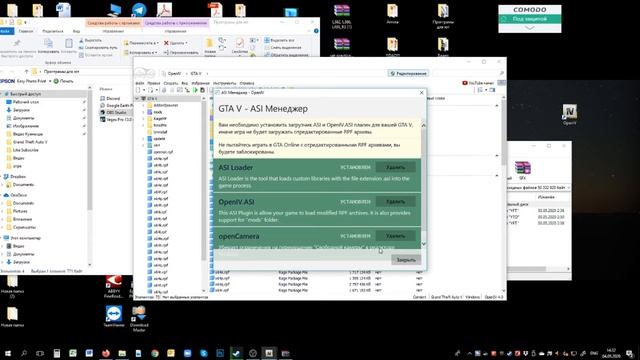Remove openCamera with its Удалить button
Screen dimensions: 640x360
(395, 236)
